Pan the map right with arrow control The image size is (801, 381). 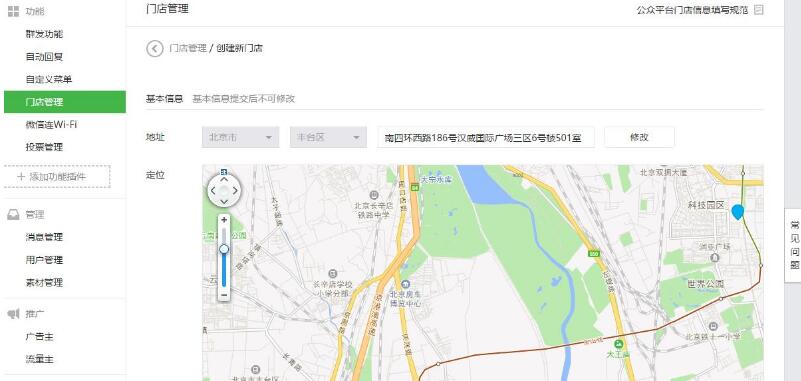coord(235,191)
